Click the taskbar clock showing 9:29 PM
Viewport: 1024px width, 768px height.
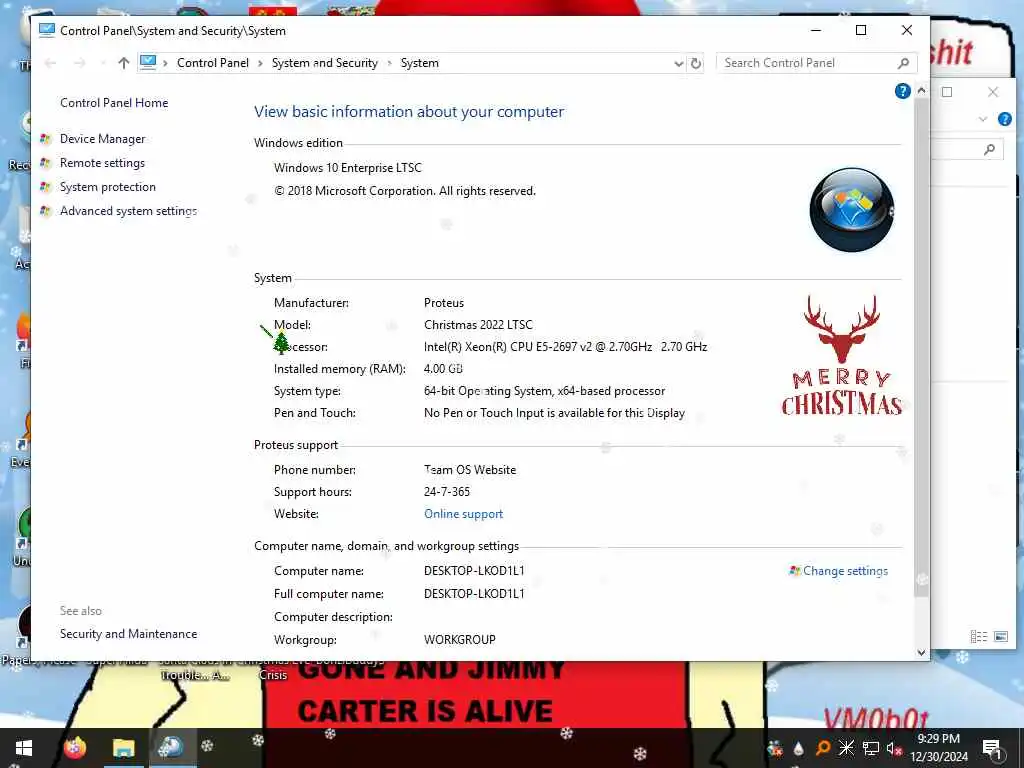pos(938,748)
